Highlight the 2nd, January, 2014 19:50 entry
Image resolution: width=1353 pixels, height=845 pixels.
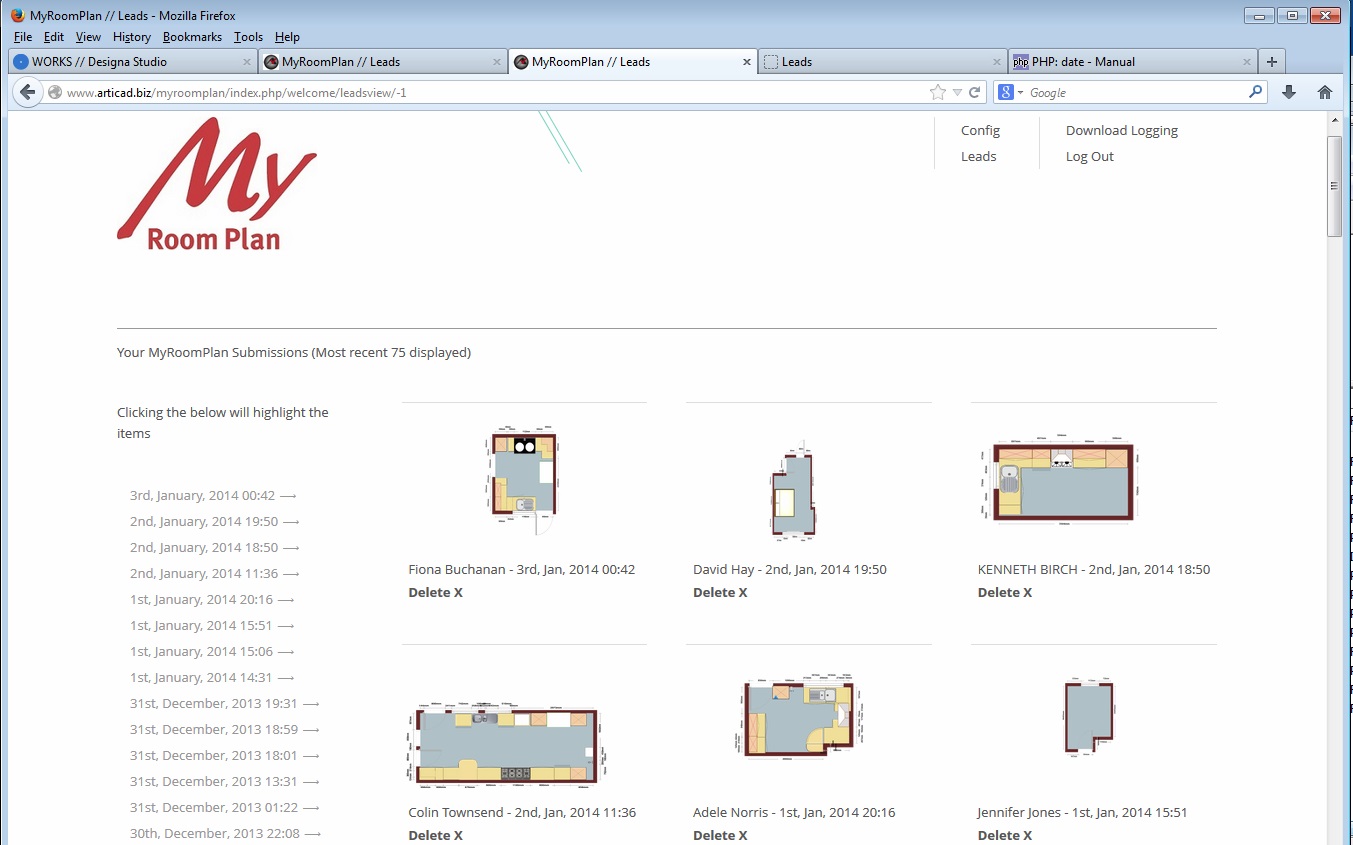(x=215, y=521)
